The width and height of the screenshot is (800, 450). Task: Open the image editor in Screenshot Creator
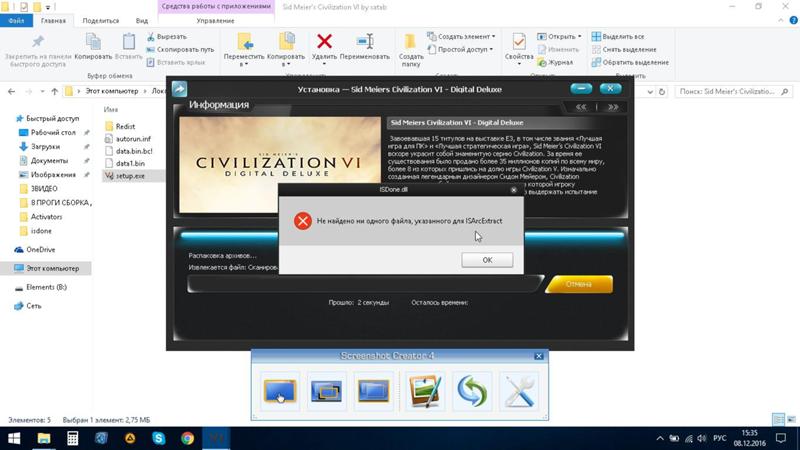424,391
